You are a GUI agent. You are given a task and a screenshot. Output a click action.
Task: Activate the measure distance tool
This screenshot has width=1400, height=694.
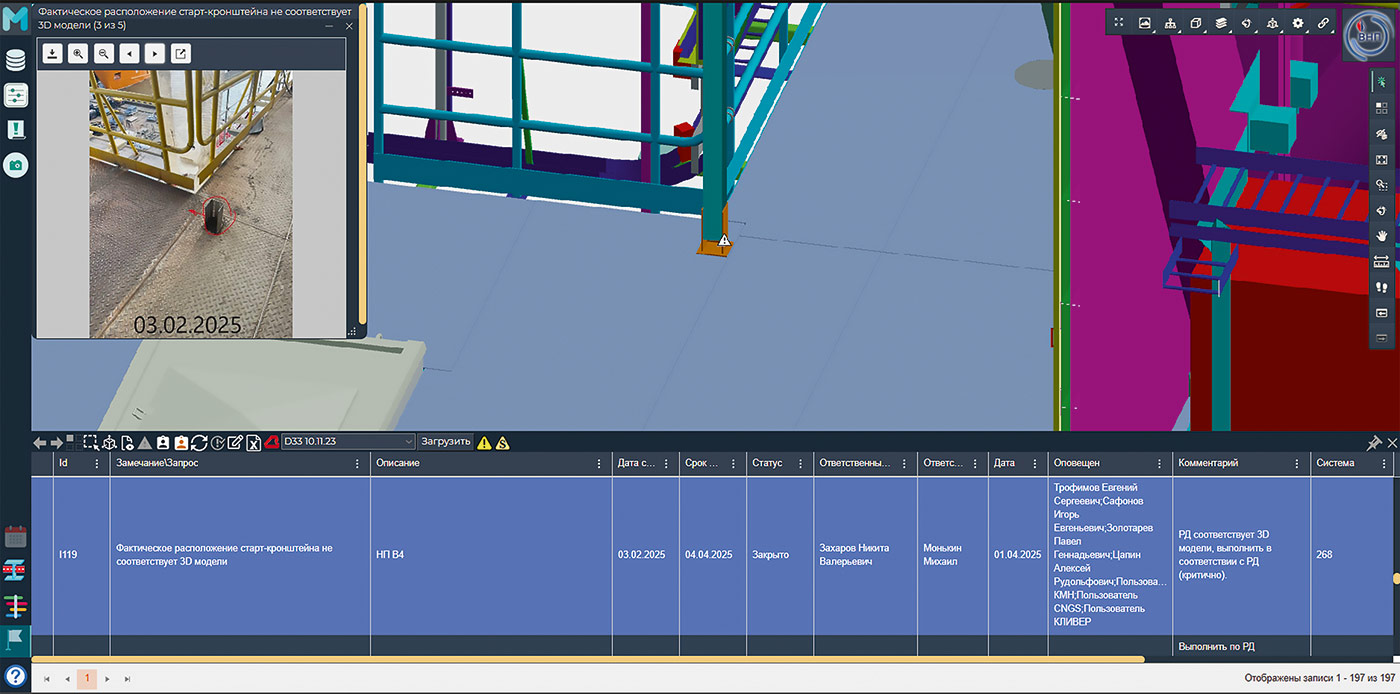click(x=1382, y=262)
